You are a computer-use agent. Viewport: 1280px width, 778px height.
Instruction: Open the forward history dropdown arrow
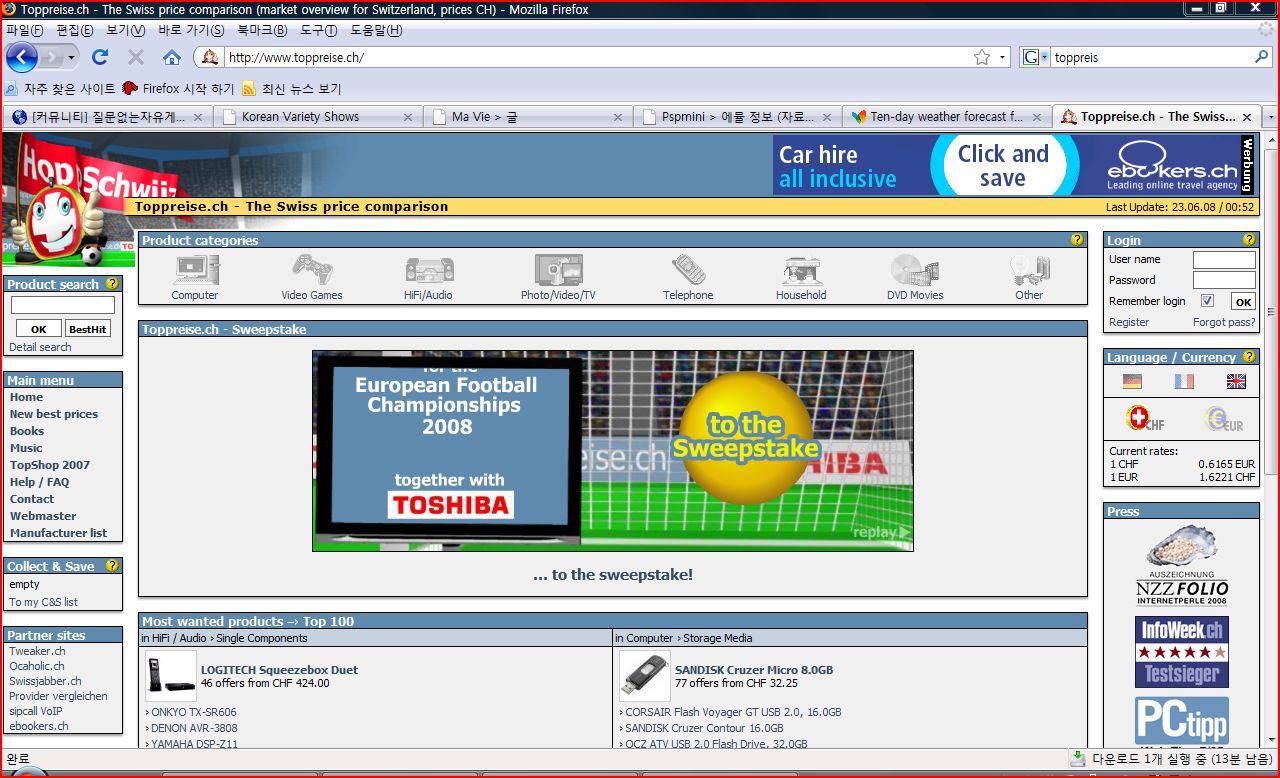coord(71,58)
